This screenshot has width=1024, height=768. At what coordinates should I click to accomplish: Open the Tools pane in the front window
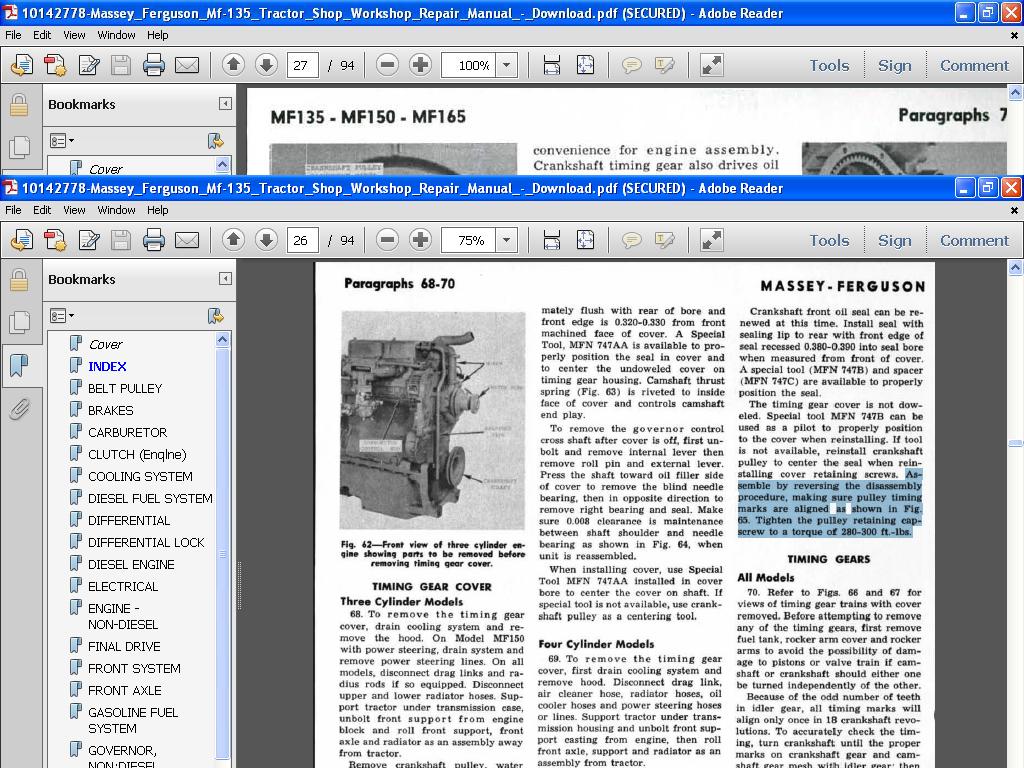tap(829, 240)
